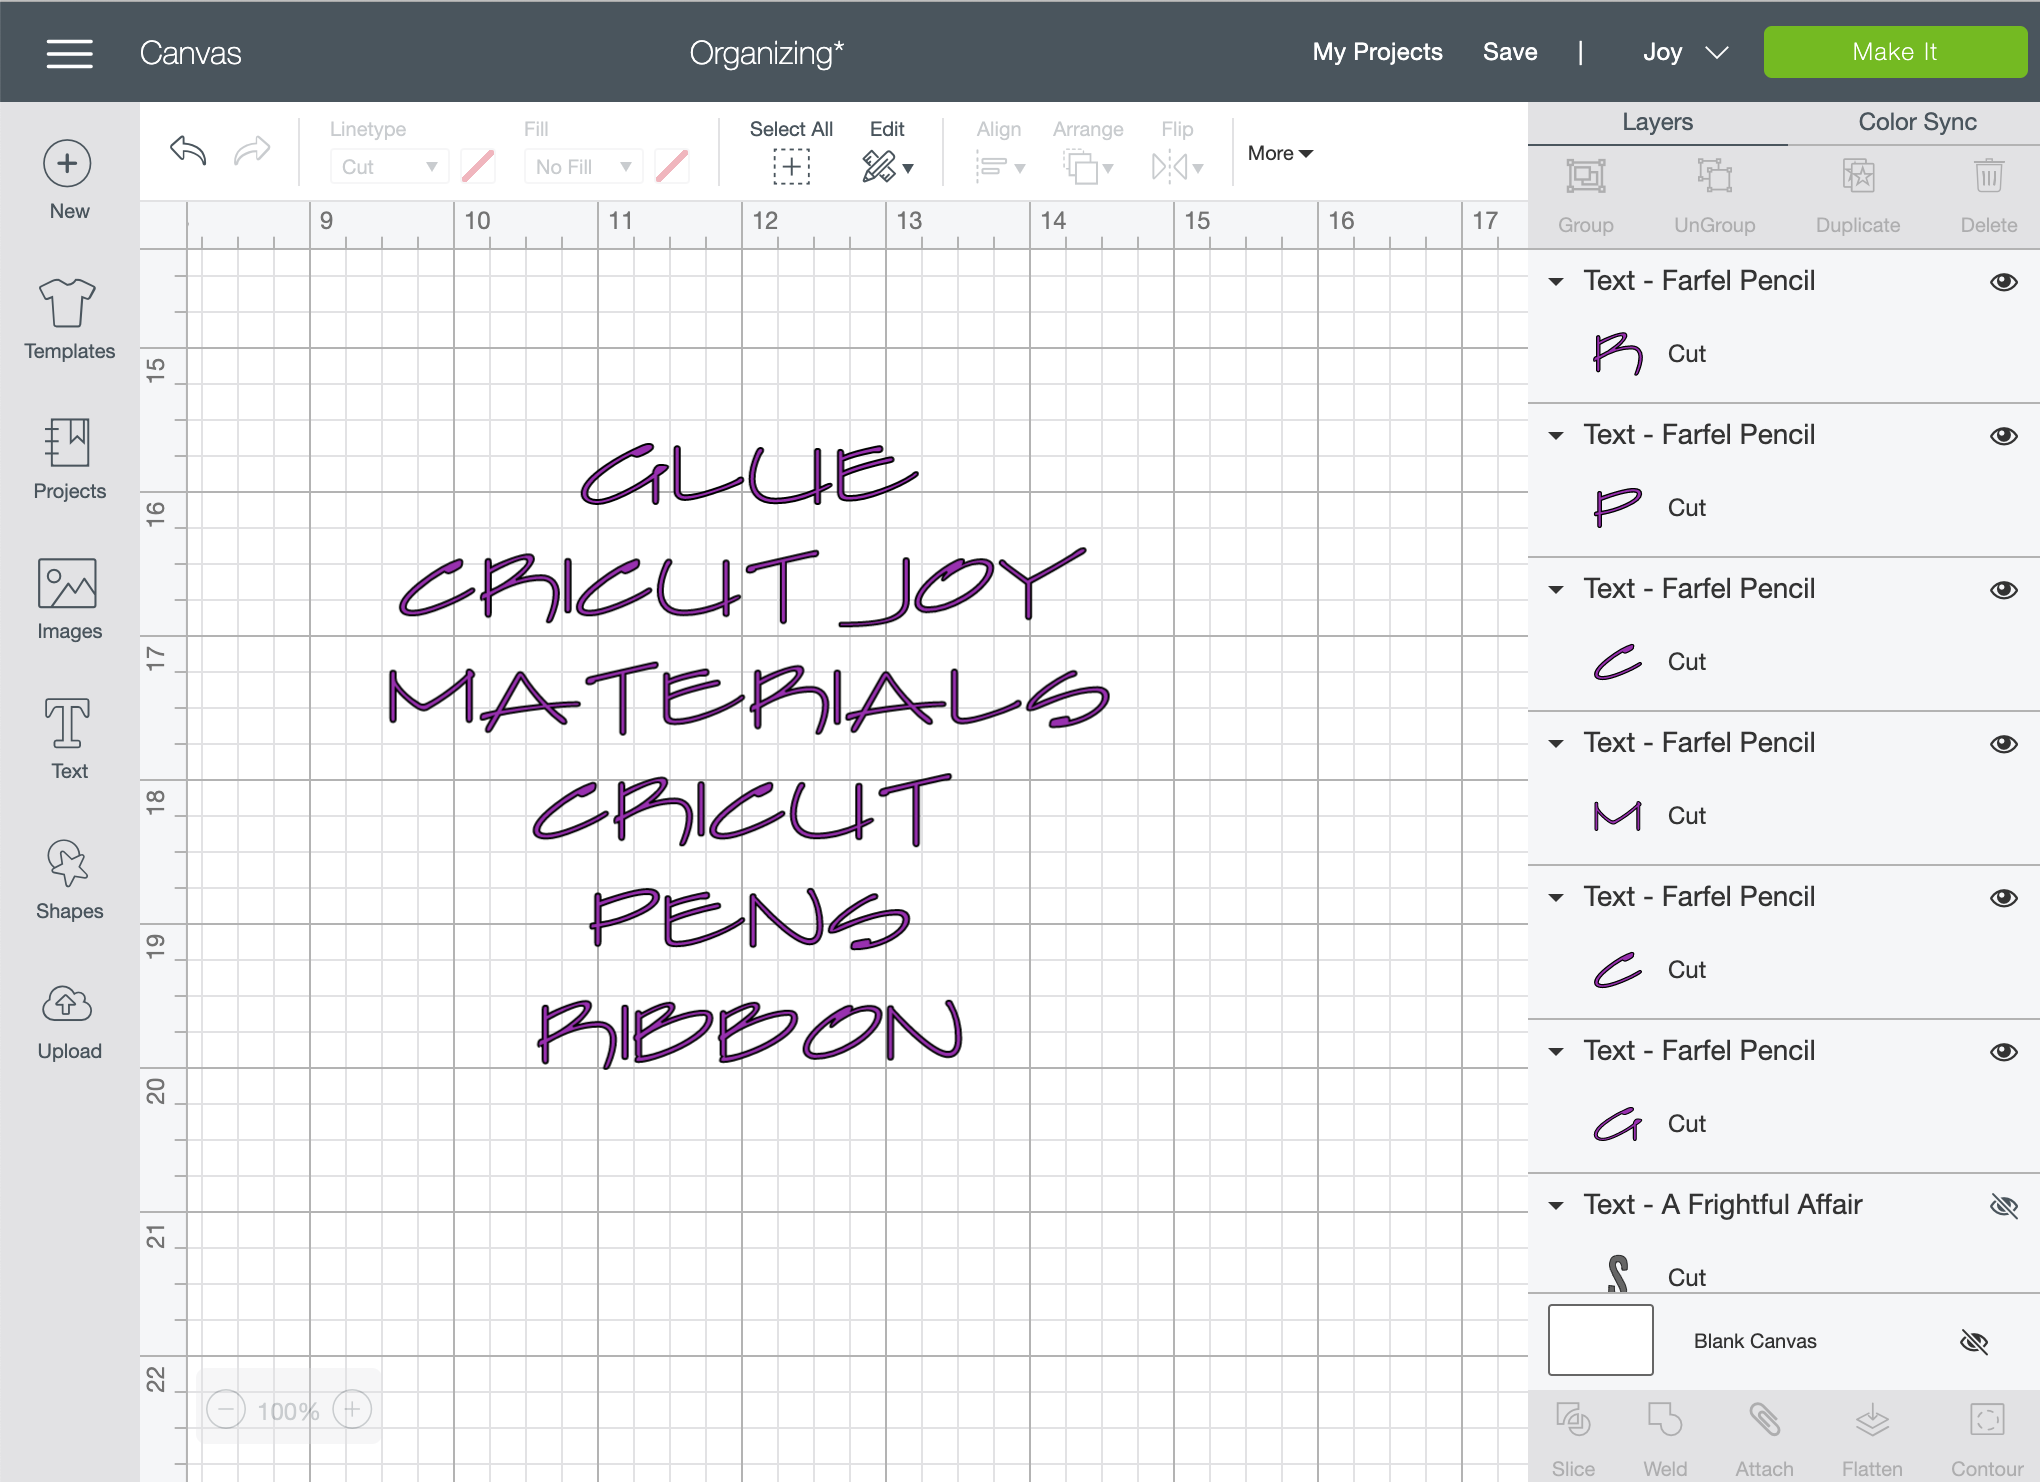This screenshot has width=2040, height=1482.
Task: Open the Images library
Action: 69,599
